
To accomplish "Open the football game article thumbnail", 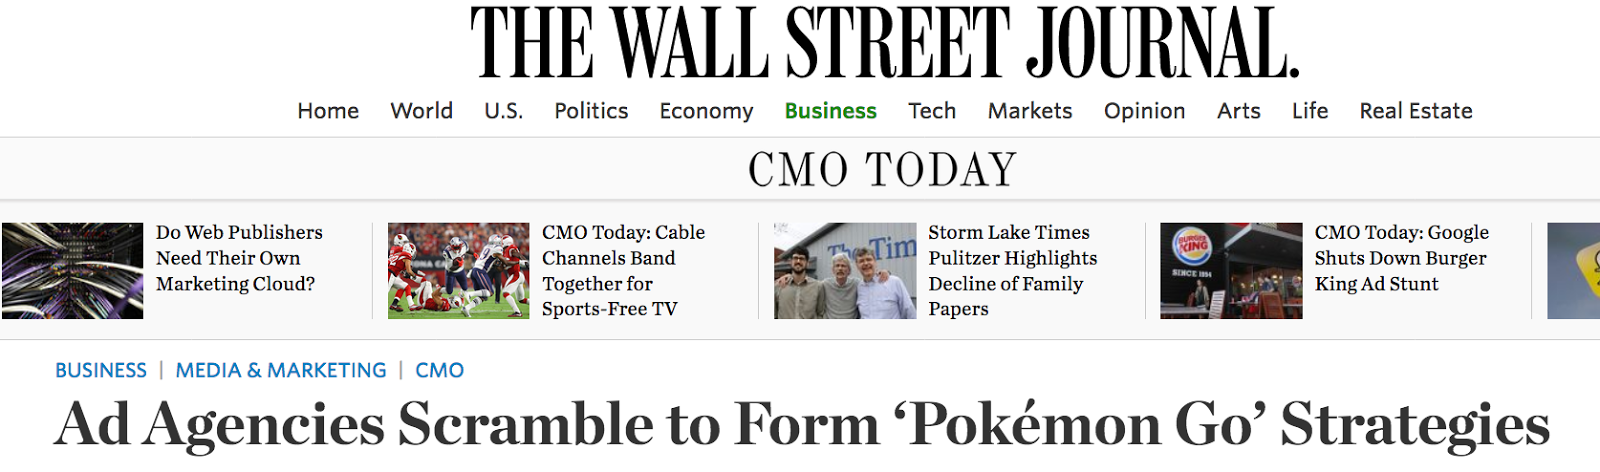I will 459,271.
